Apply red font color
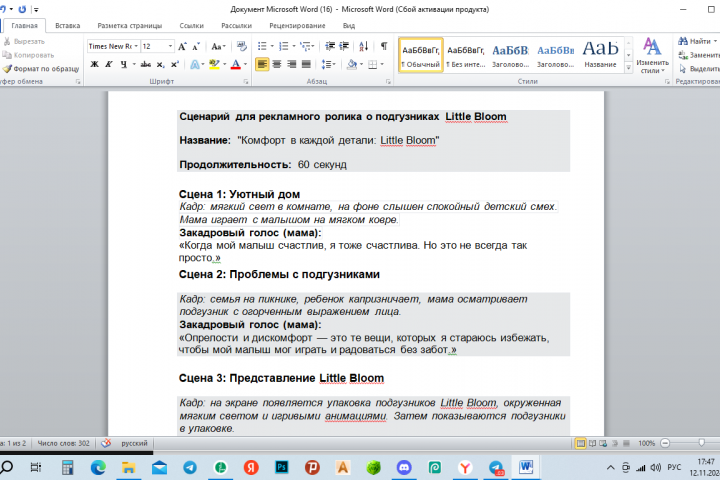720x480 pixels. pyautogui.click(x=236, y=64)
